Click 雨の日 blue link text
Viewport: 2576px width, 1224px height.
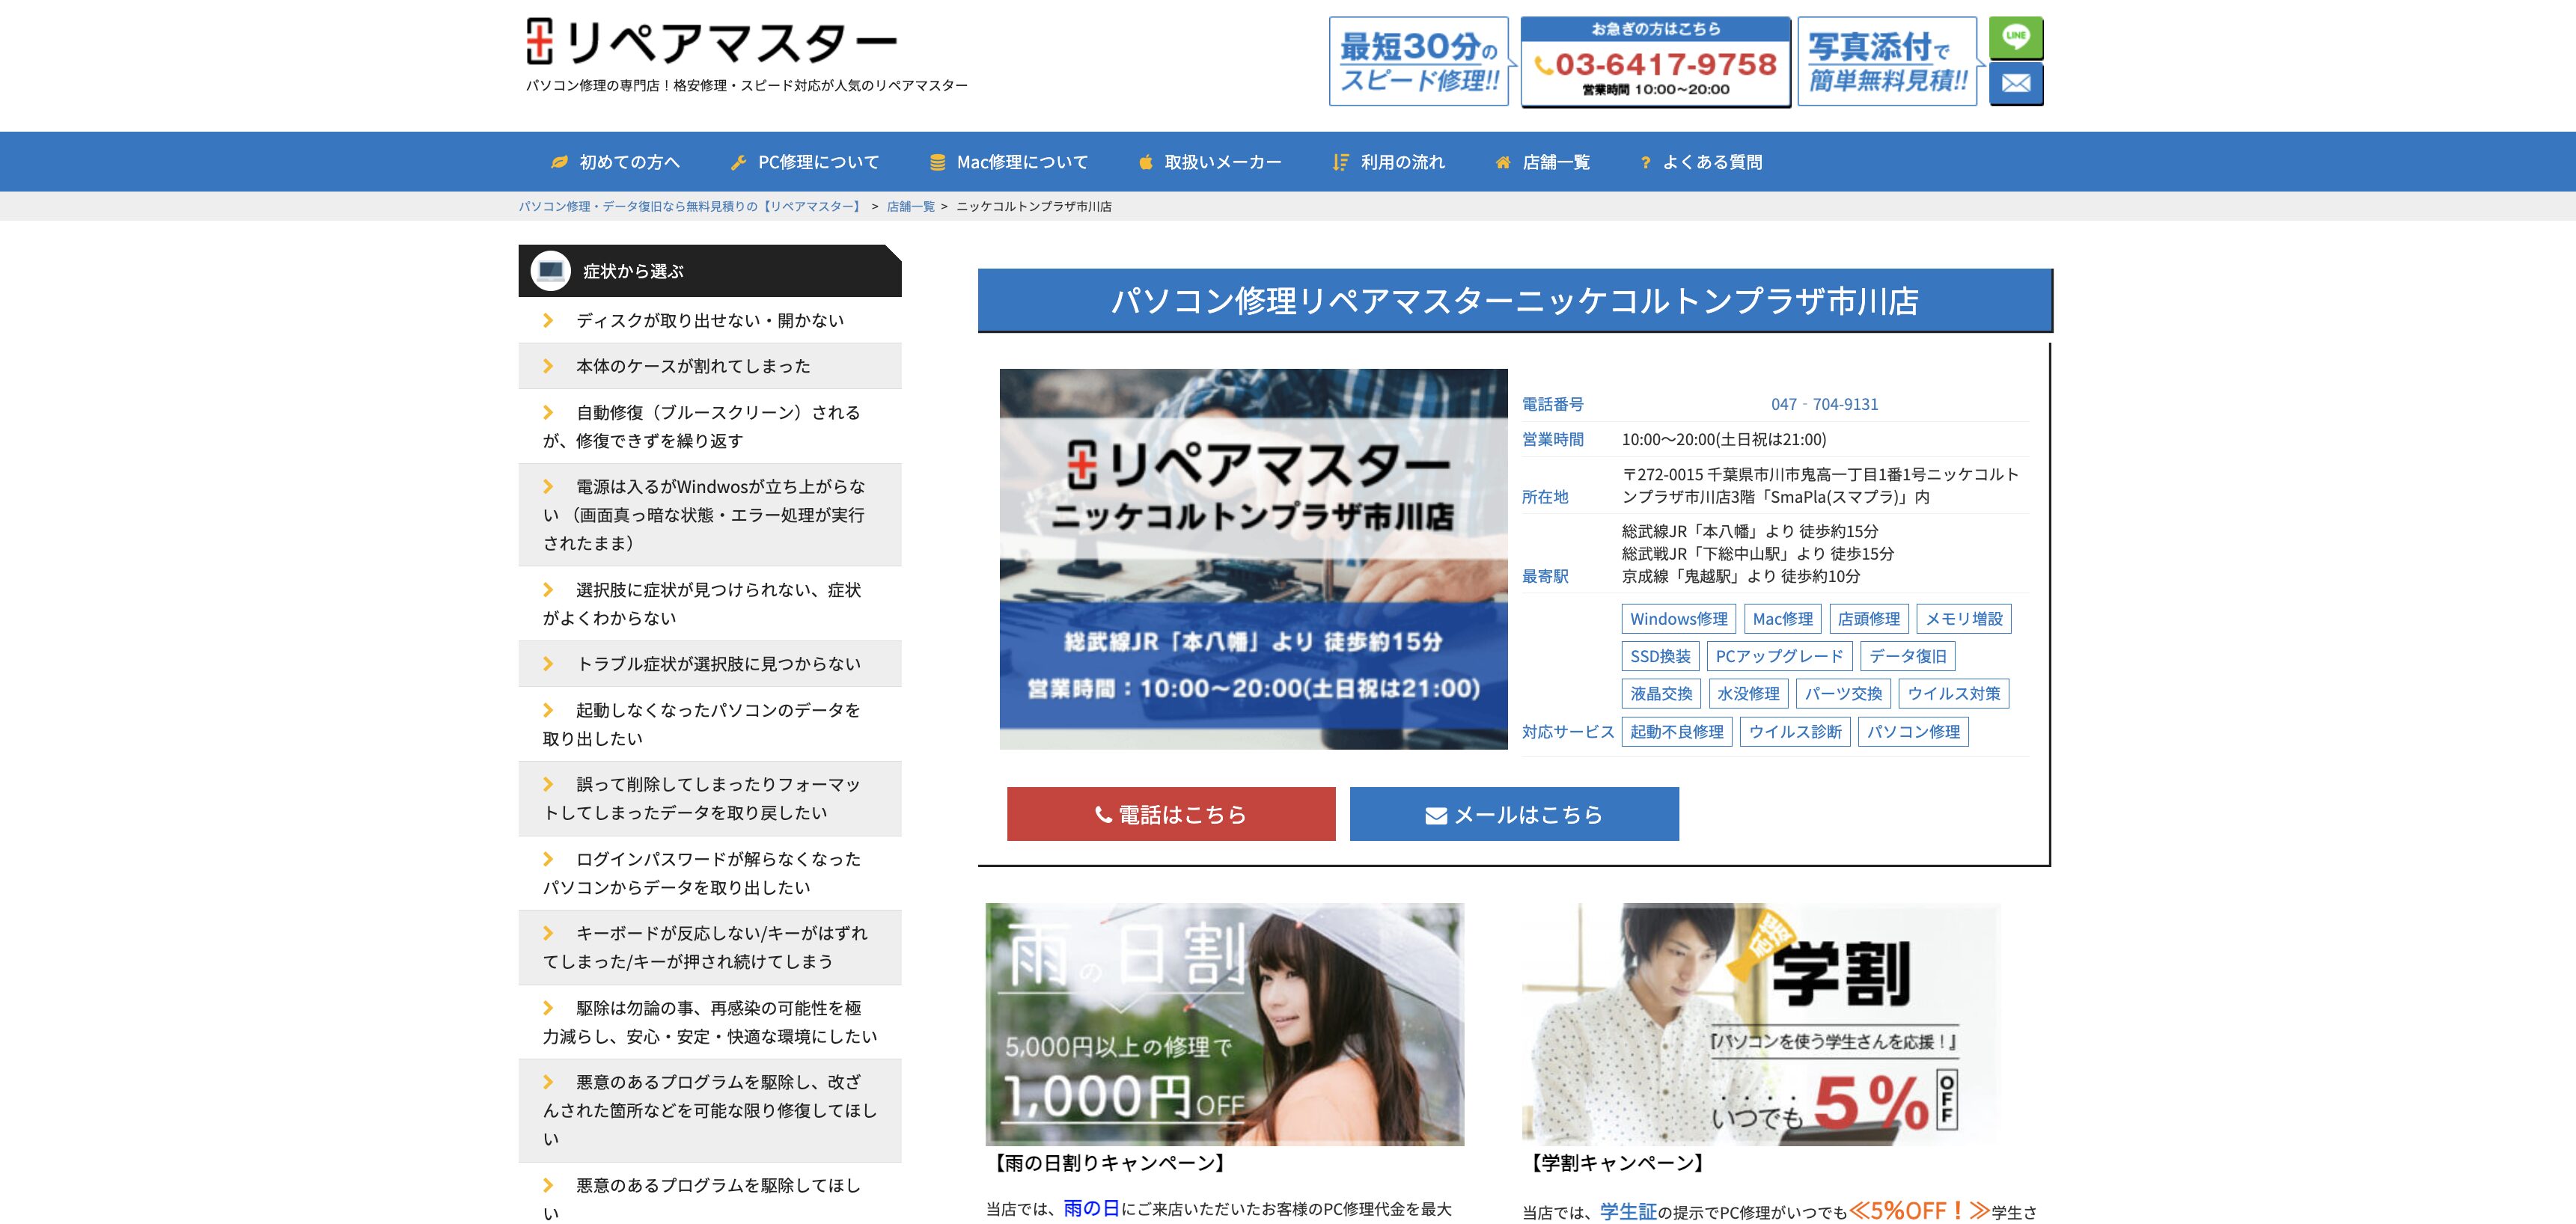[x=1091, y=1208]
